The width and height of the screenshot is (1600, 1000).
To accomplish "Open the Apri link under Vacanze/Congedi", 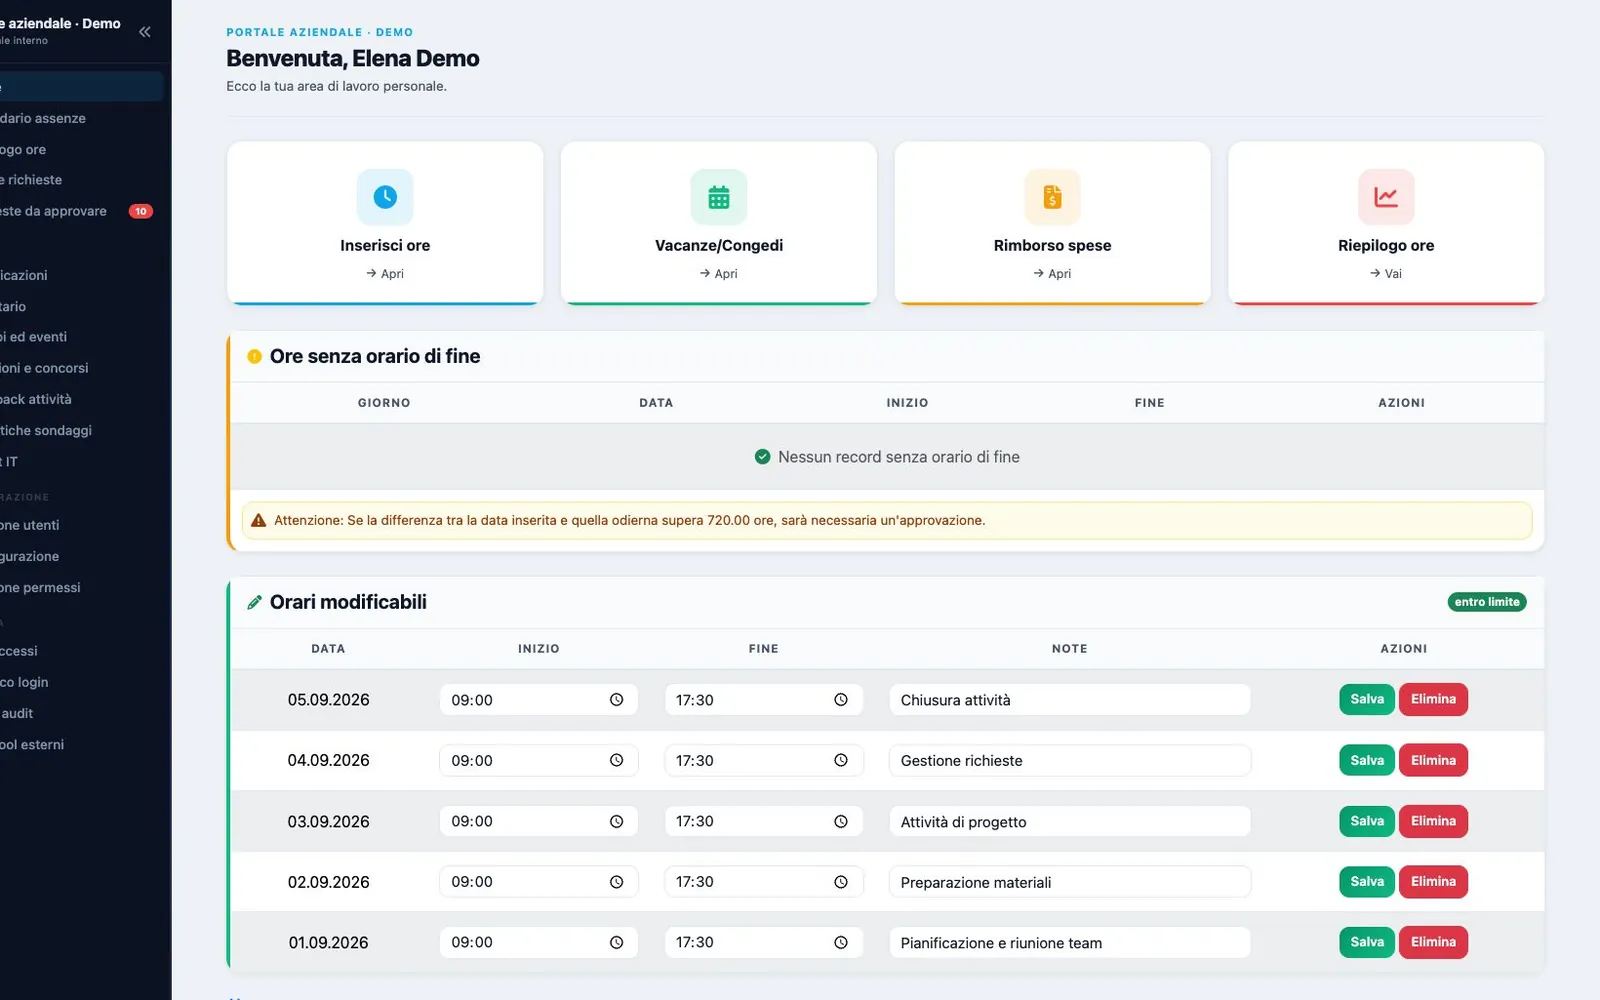I will pos(719,273).
